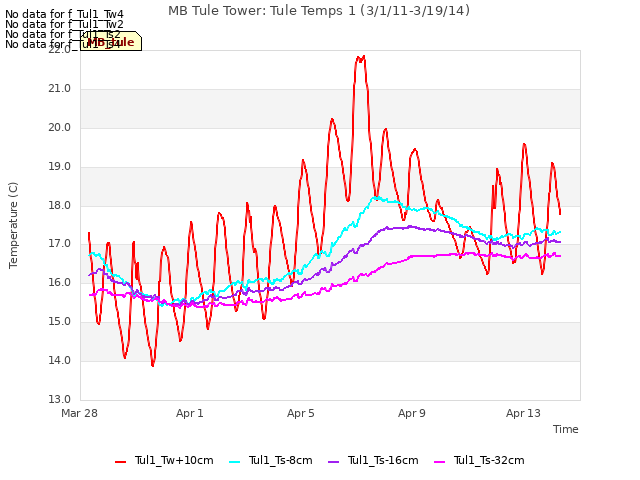Click the purple Tul1_Ts-16cm legend swatch
640x480 pixels.
[333, 462]
